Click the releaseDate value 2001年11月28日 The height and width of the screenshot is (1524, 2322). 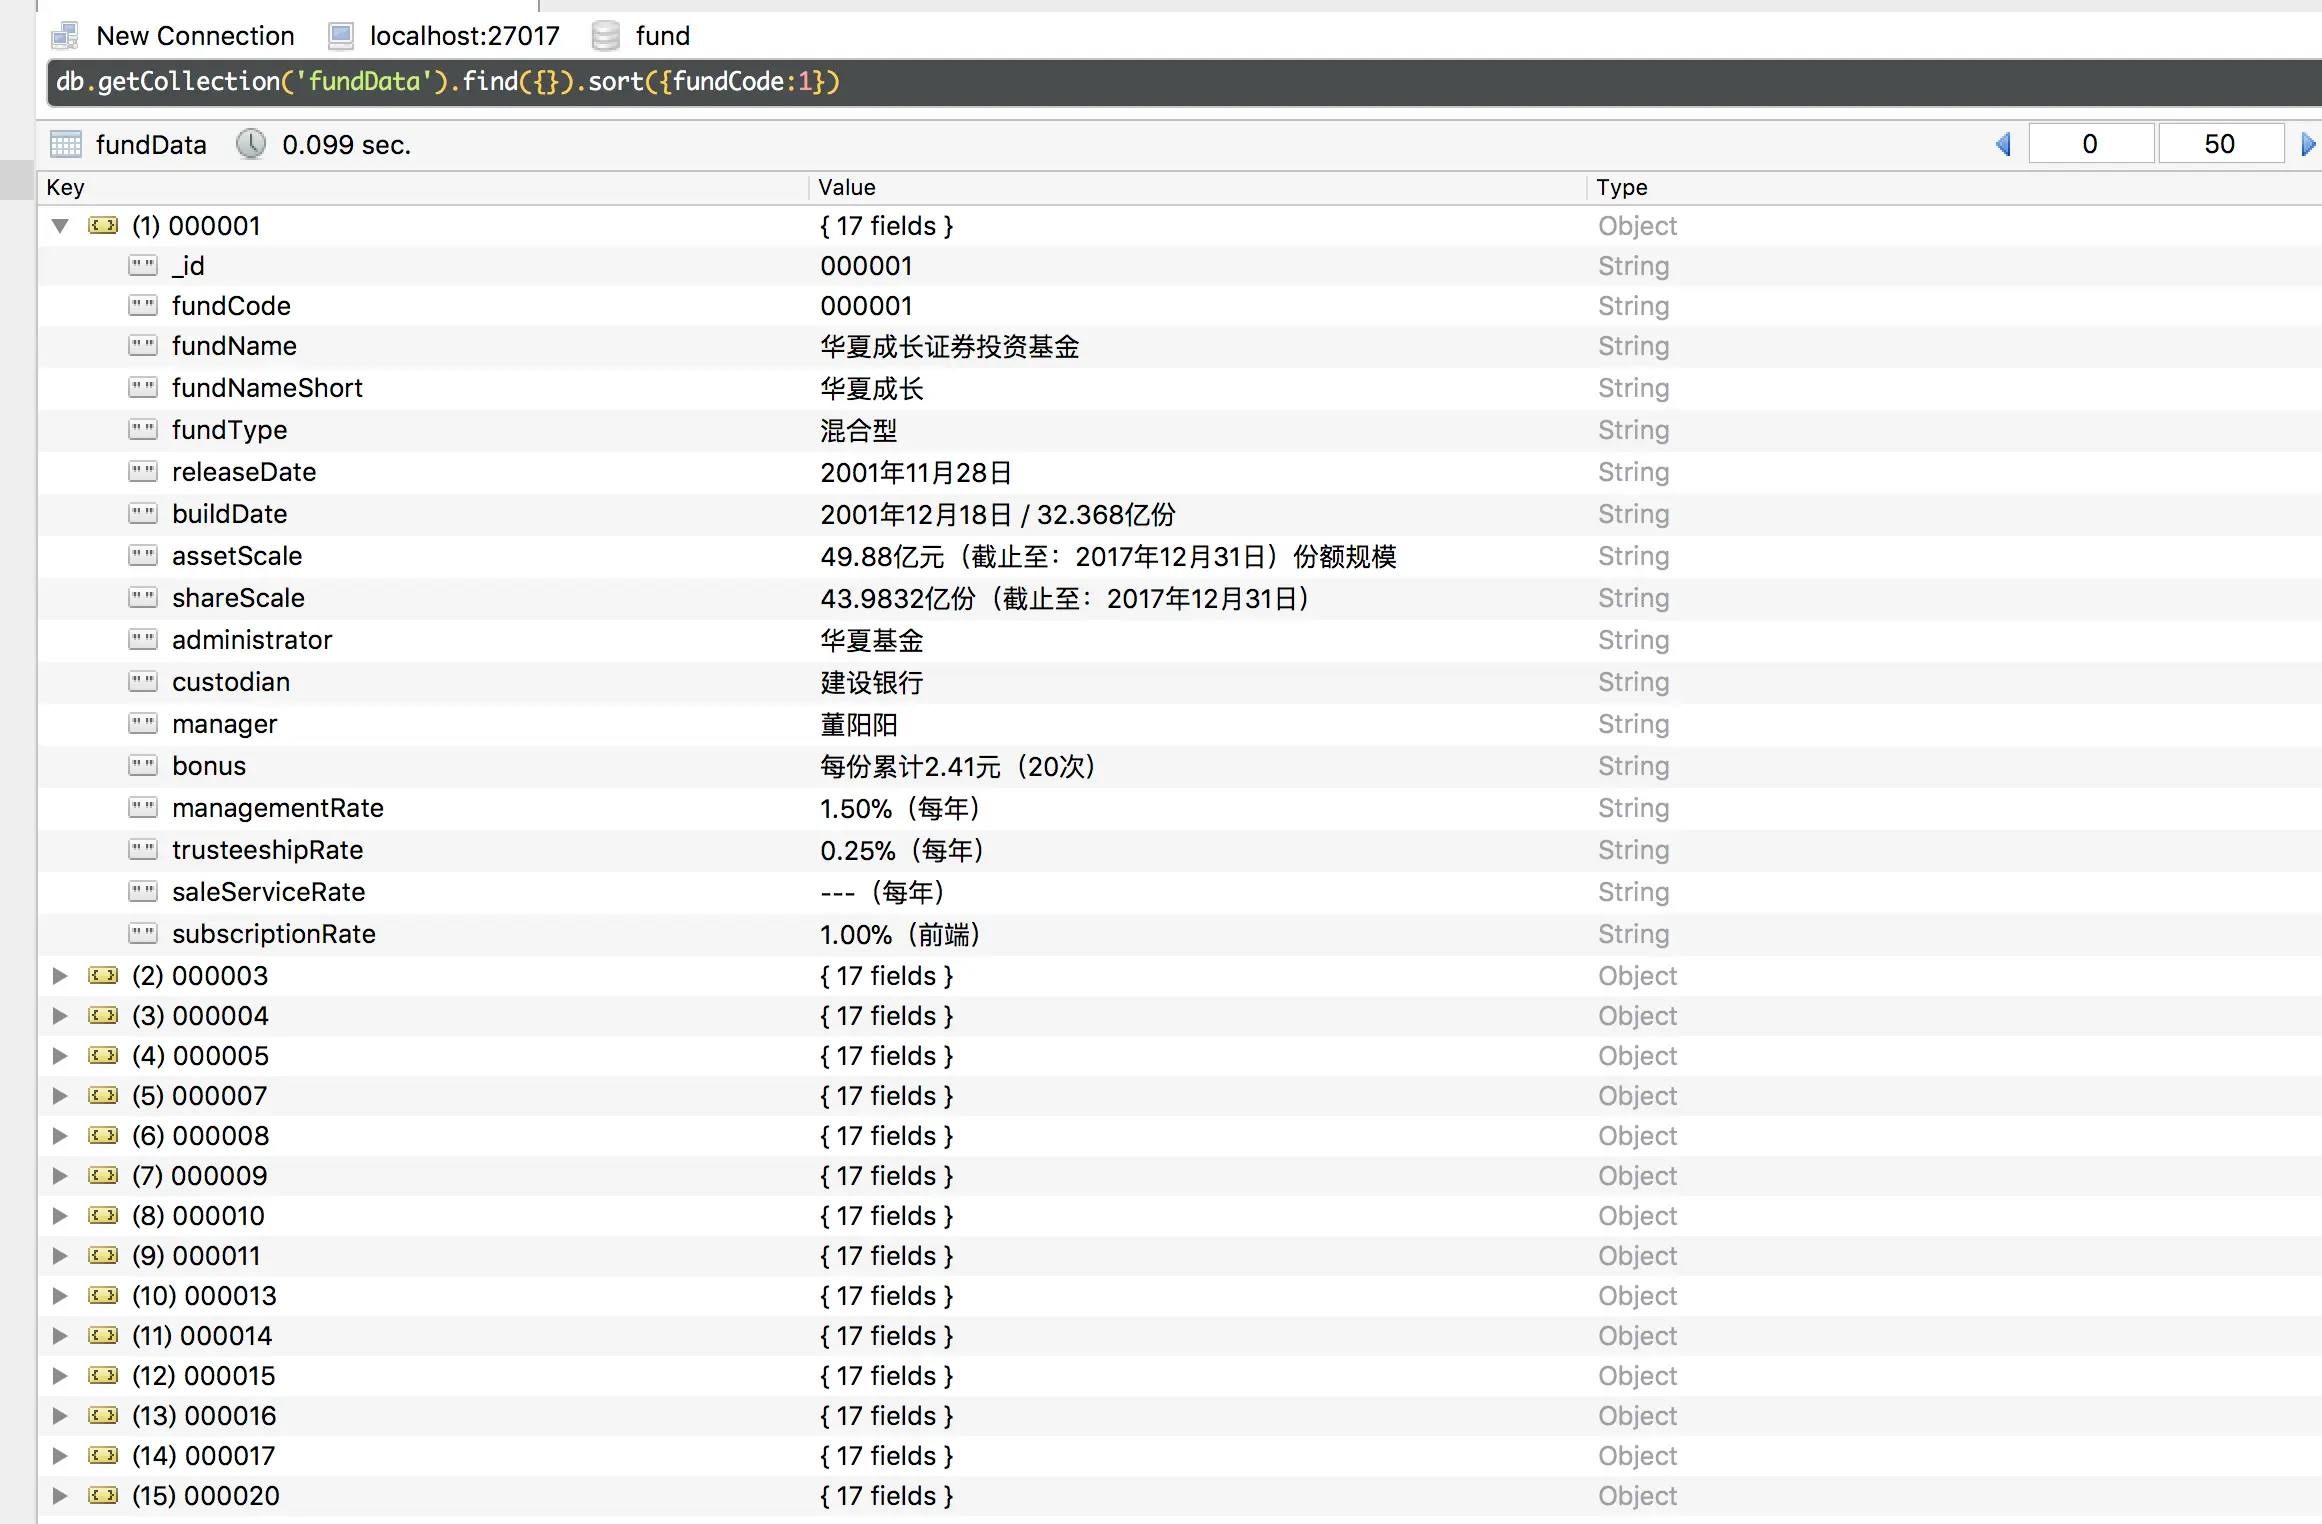[916, 472]
